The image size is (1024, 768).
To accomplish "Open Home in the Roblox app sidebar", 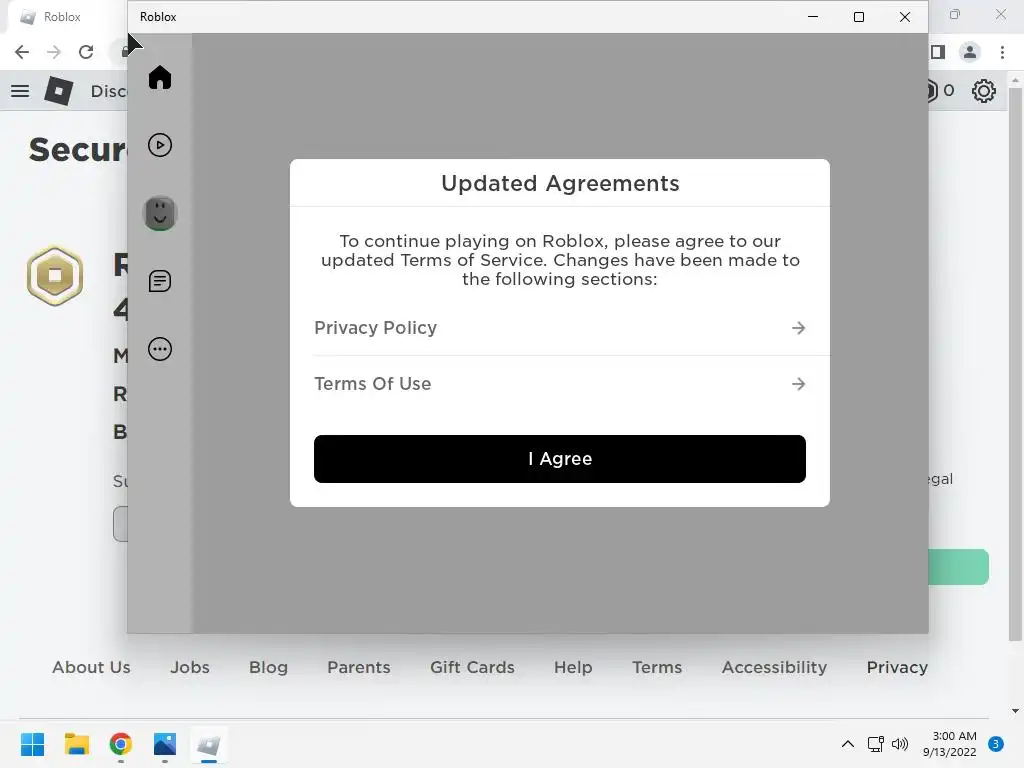I will point(160,78).
